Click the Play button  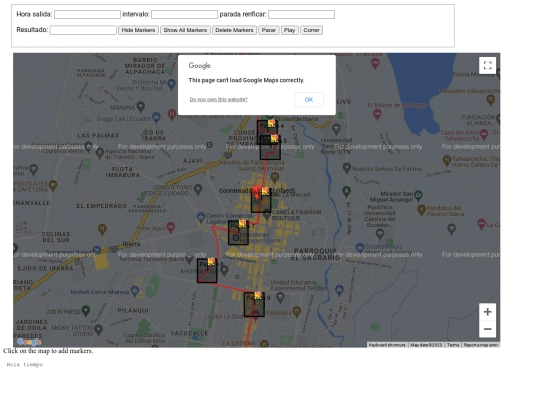[290, 30]
